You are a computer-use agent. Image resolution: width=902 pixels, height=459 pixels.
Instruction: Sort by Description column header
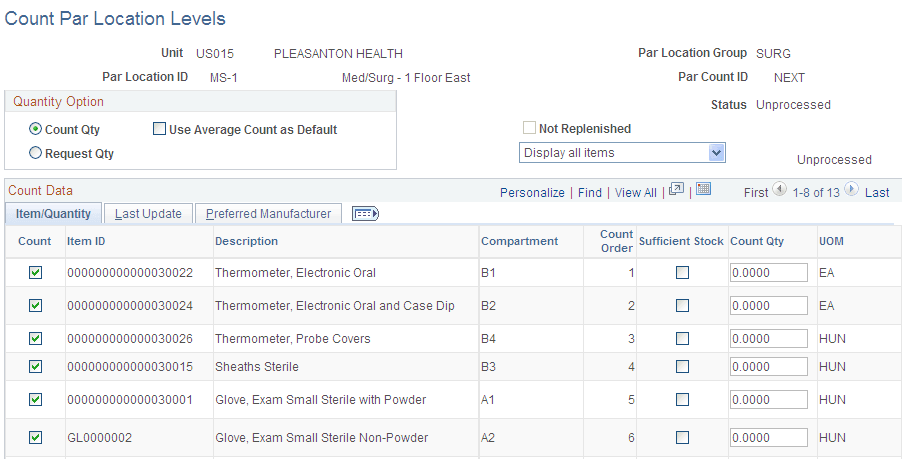[x=246, y=241]
